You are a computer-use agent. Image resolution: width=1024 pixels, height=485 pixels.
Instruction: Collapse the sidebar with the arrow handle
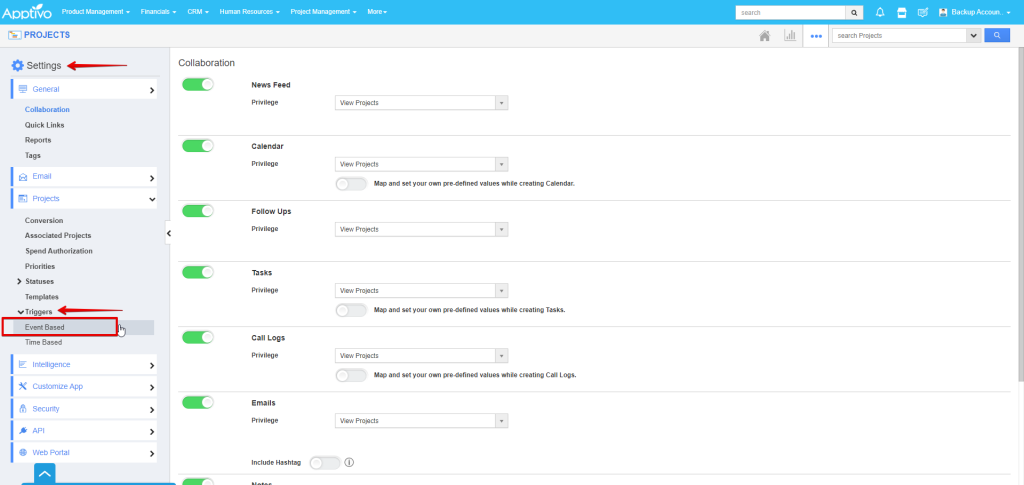point(168,233)
